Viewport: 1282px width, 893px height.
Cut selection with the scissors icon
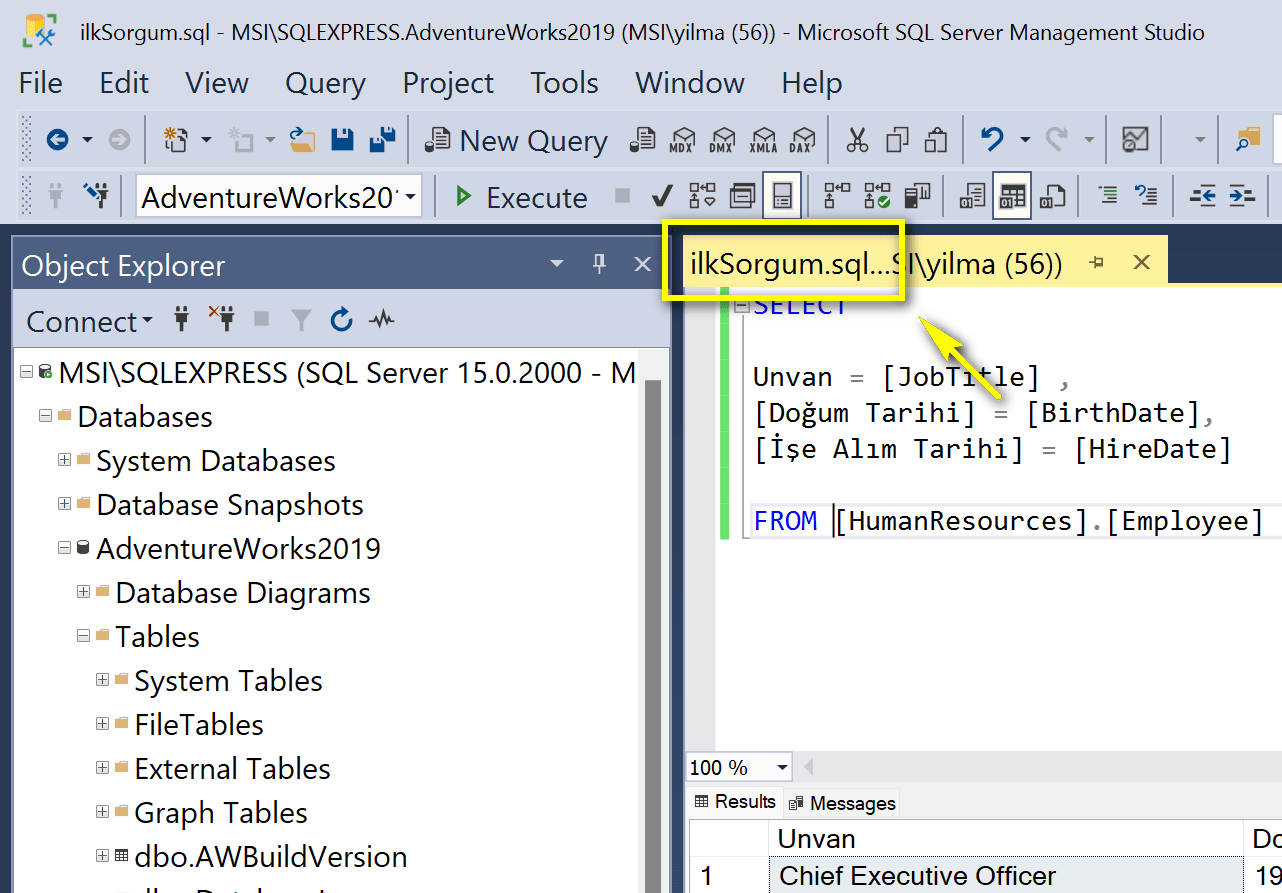857,140
